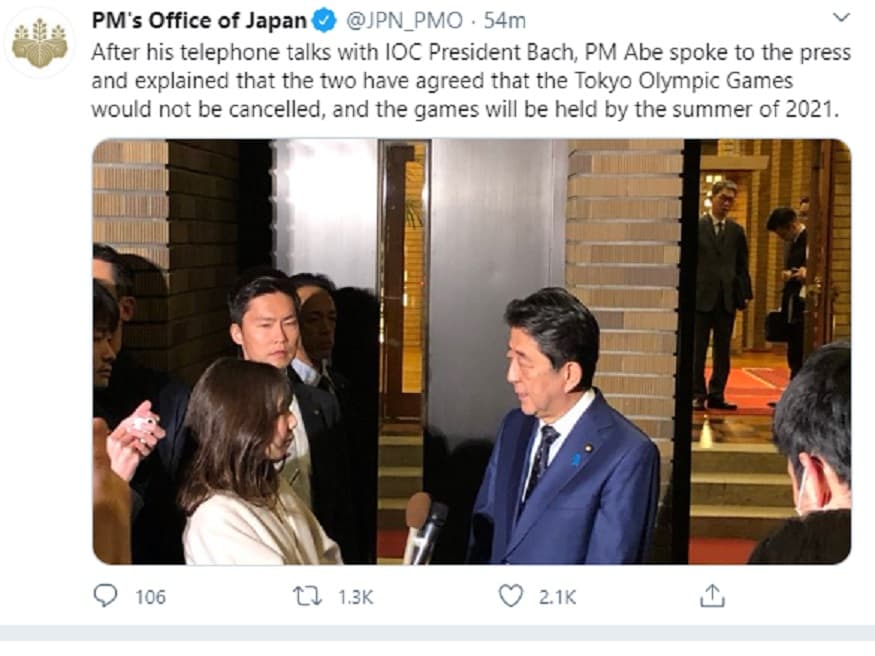Retweet using the retweet arrows icon

click(307, 596)
